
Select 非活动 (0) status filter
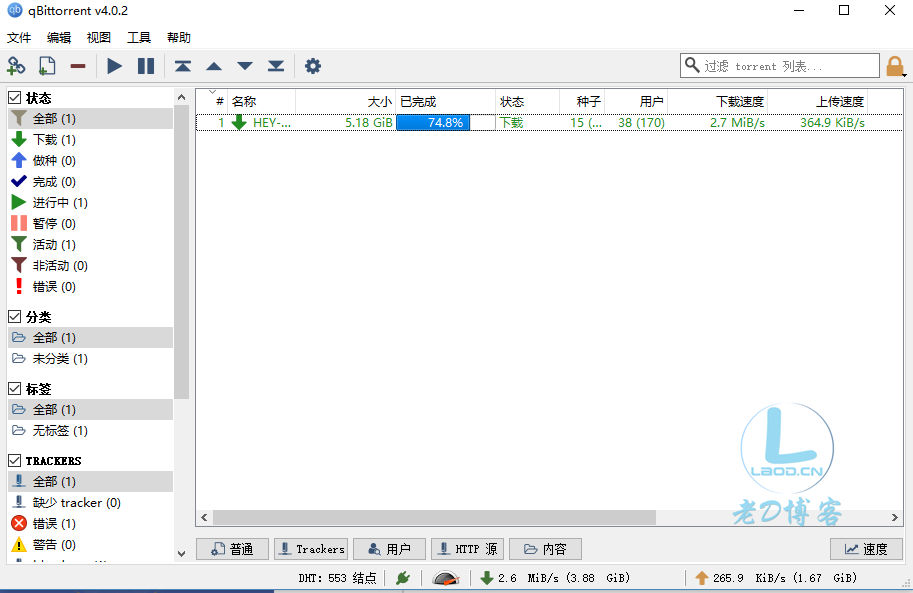pyautogui.click(x=91, y=266)
